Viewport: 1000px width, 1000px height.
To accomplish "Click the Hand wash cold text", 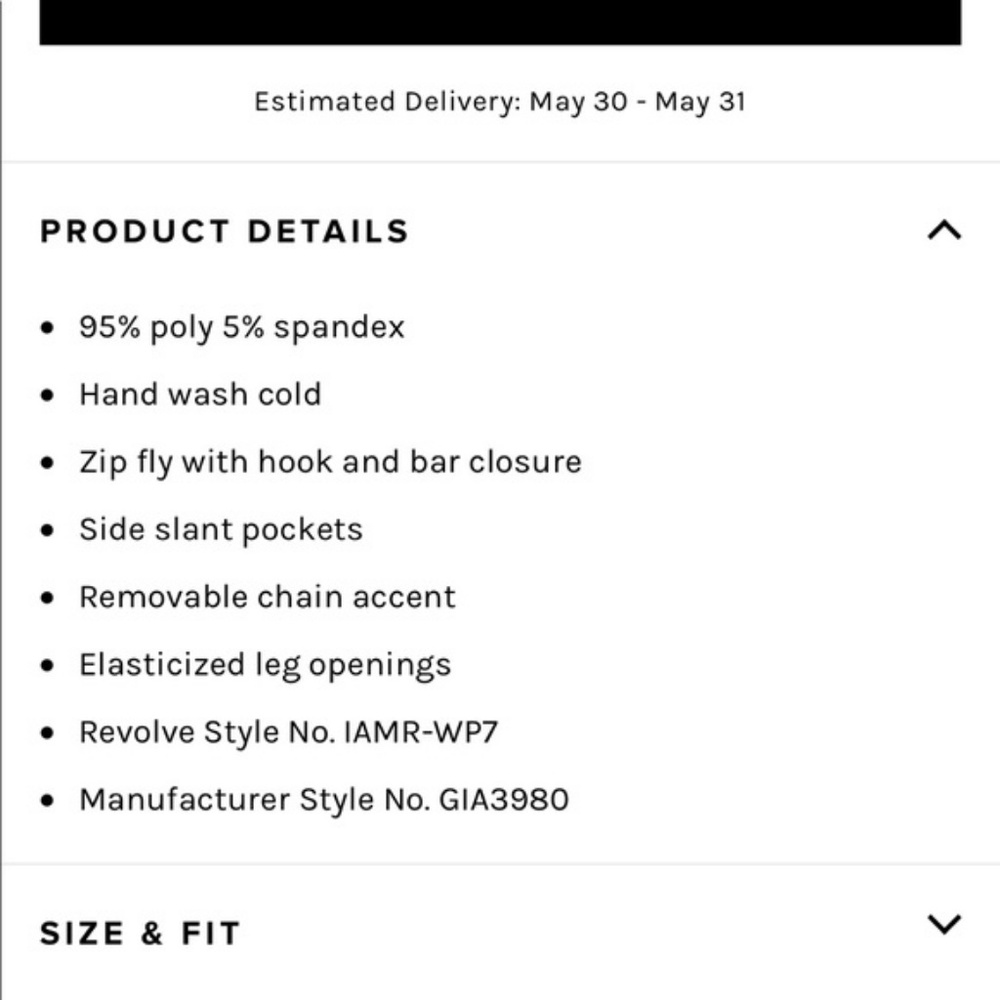I will 200,395.
